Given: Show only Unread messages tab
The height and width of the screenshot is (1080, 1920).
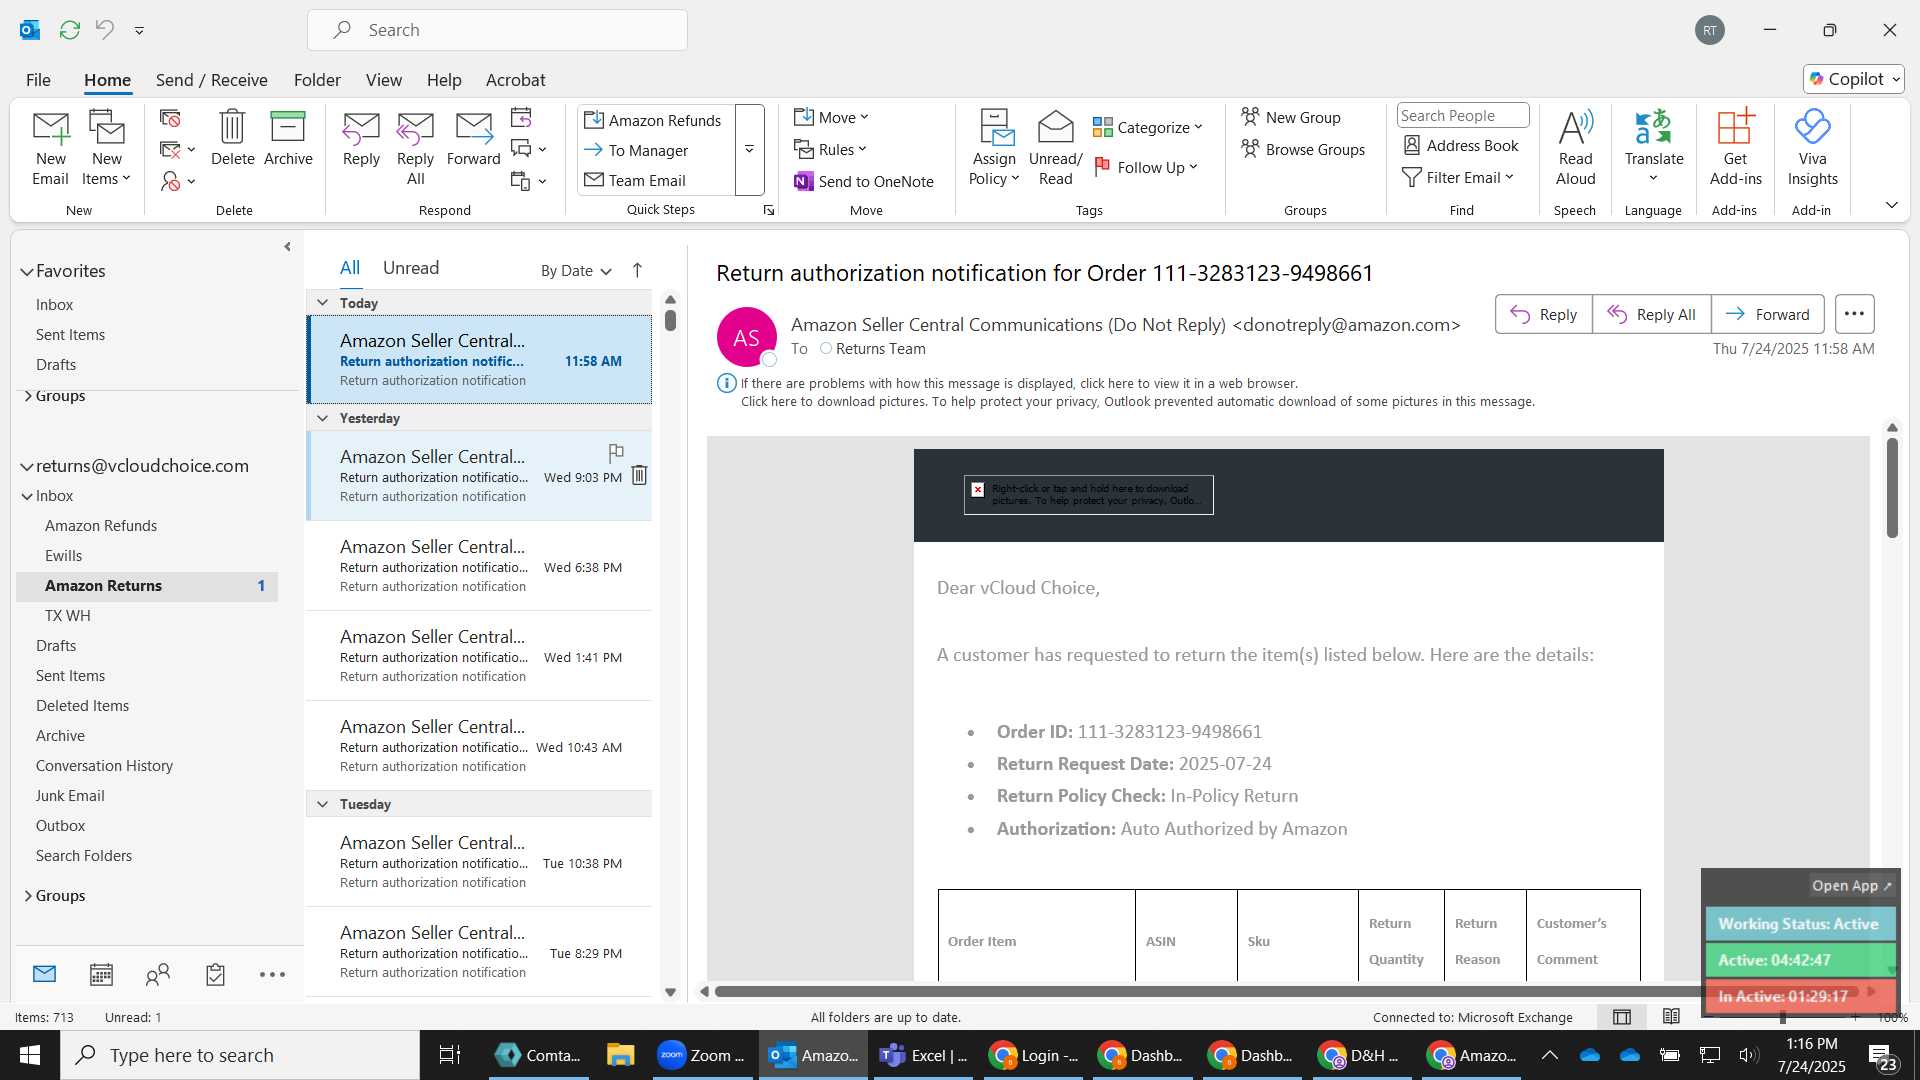Looking at the screenshot, I should coord(411,268).
